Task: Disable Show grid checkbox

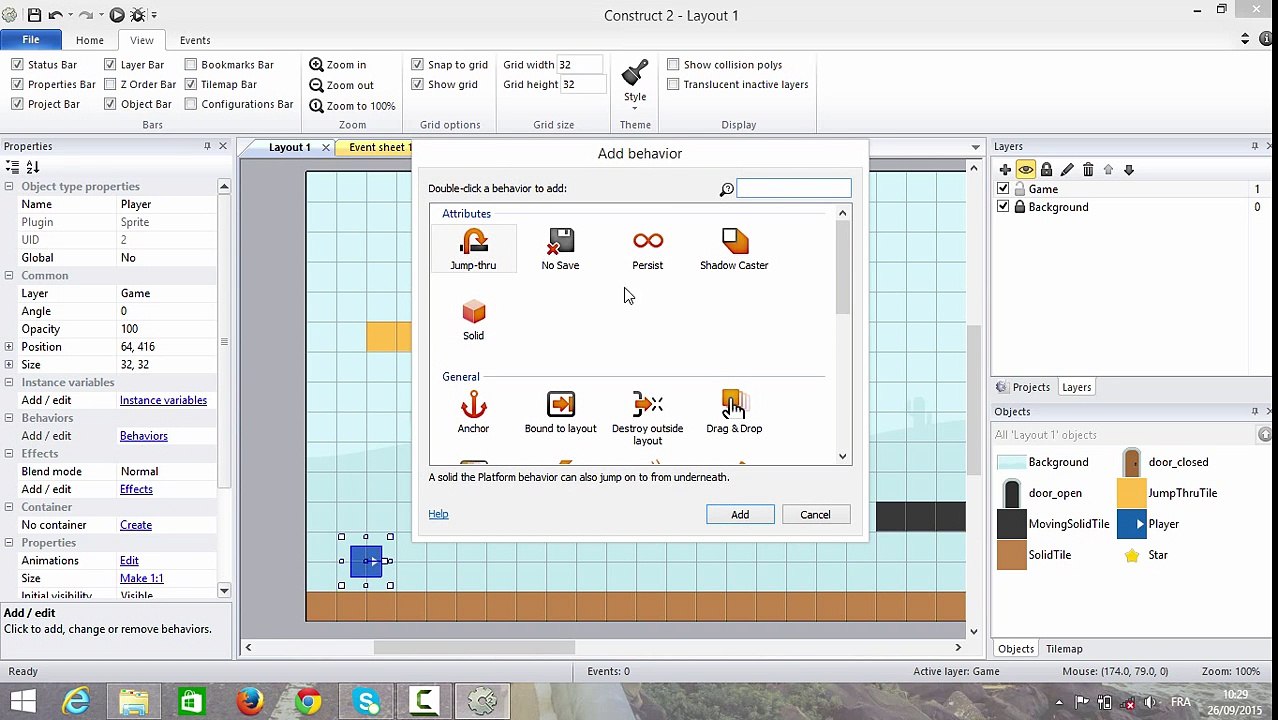Action: [418, 85]
